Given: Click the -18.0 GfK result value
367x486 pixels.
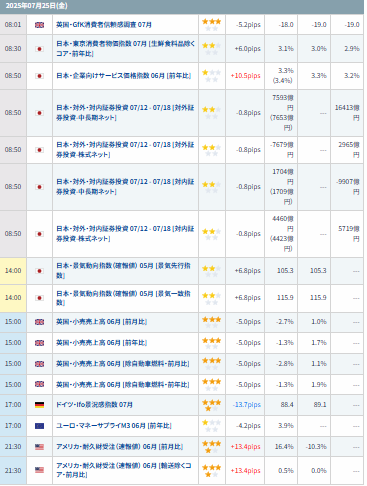Looking at the screenshot, I should click(x=286, y=25).
